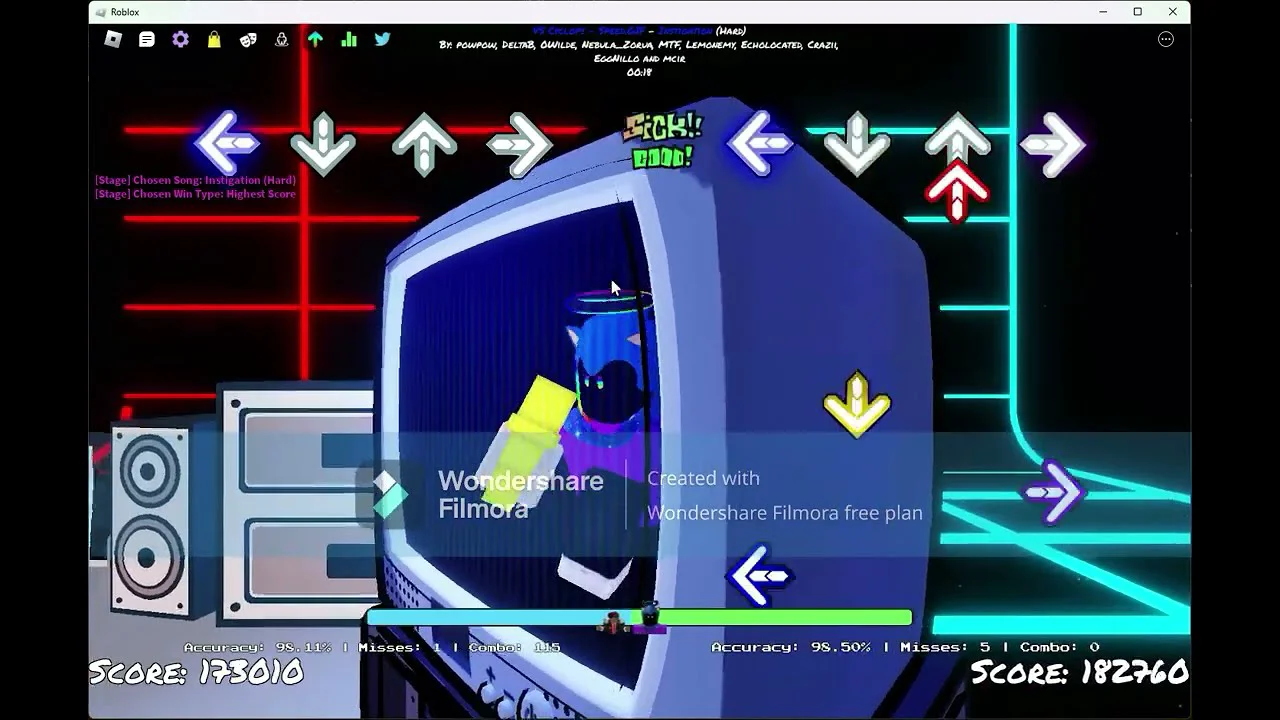This screenshot has width=1280, height=720.
Task: Open the purple gear settings icon
Action: click(180, 40)
